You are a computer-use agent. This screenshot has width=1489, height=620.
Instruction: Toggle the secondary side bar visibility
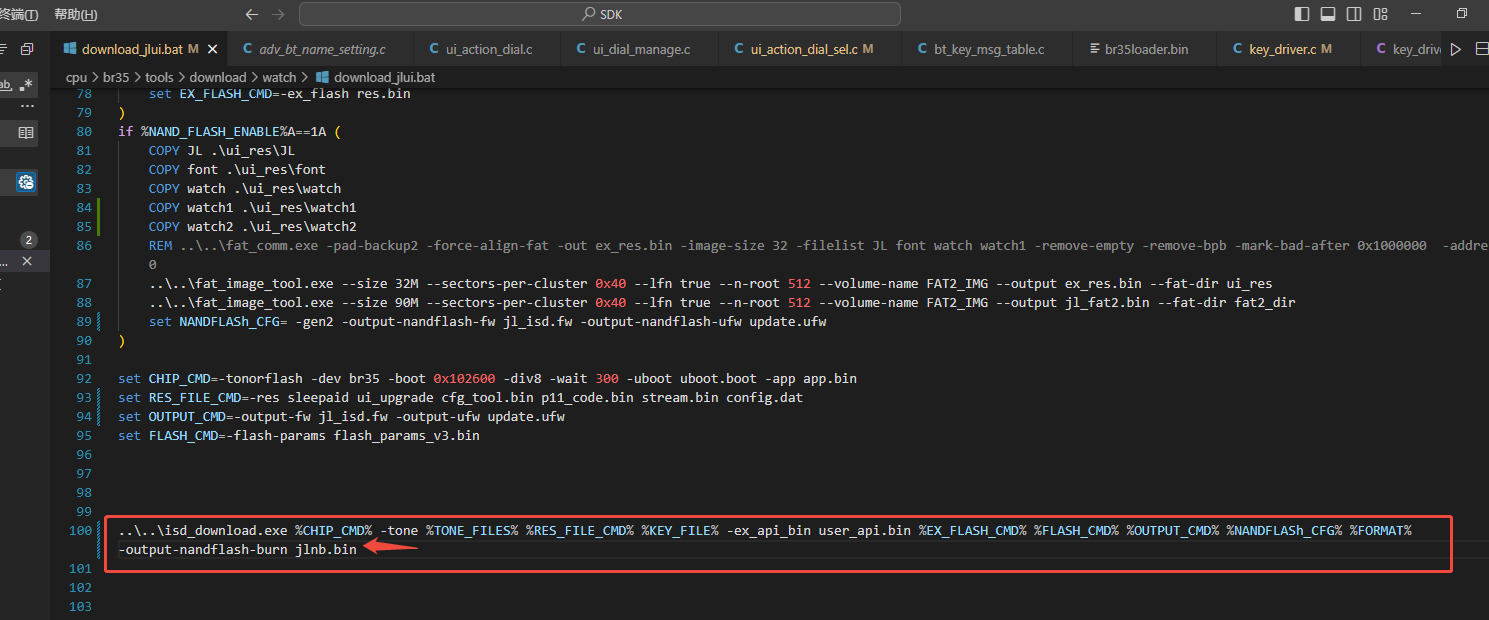point(1354,14)
